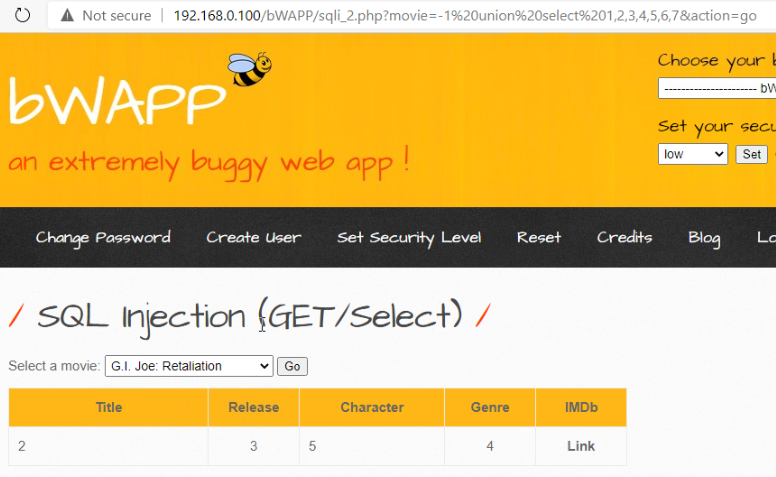Click the 'Not secure' label text
The image size is (776, 477).
click(117, 16)
